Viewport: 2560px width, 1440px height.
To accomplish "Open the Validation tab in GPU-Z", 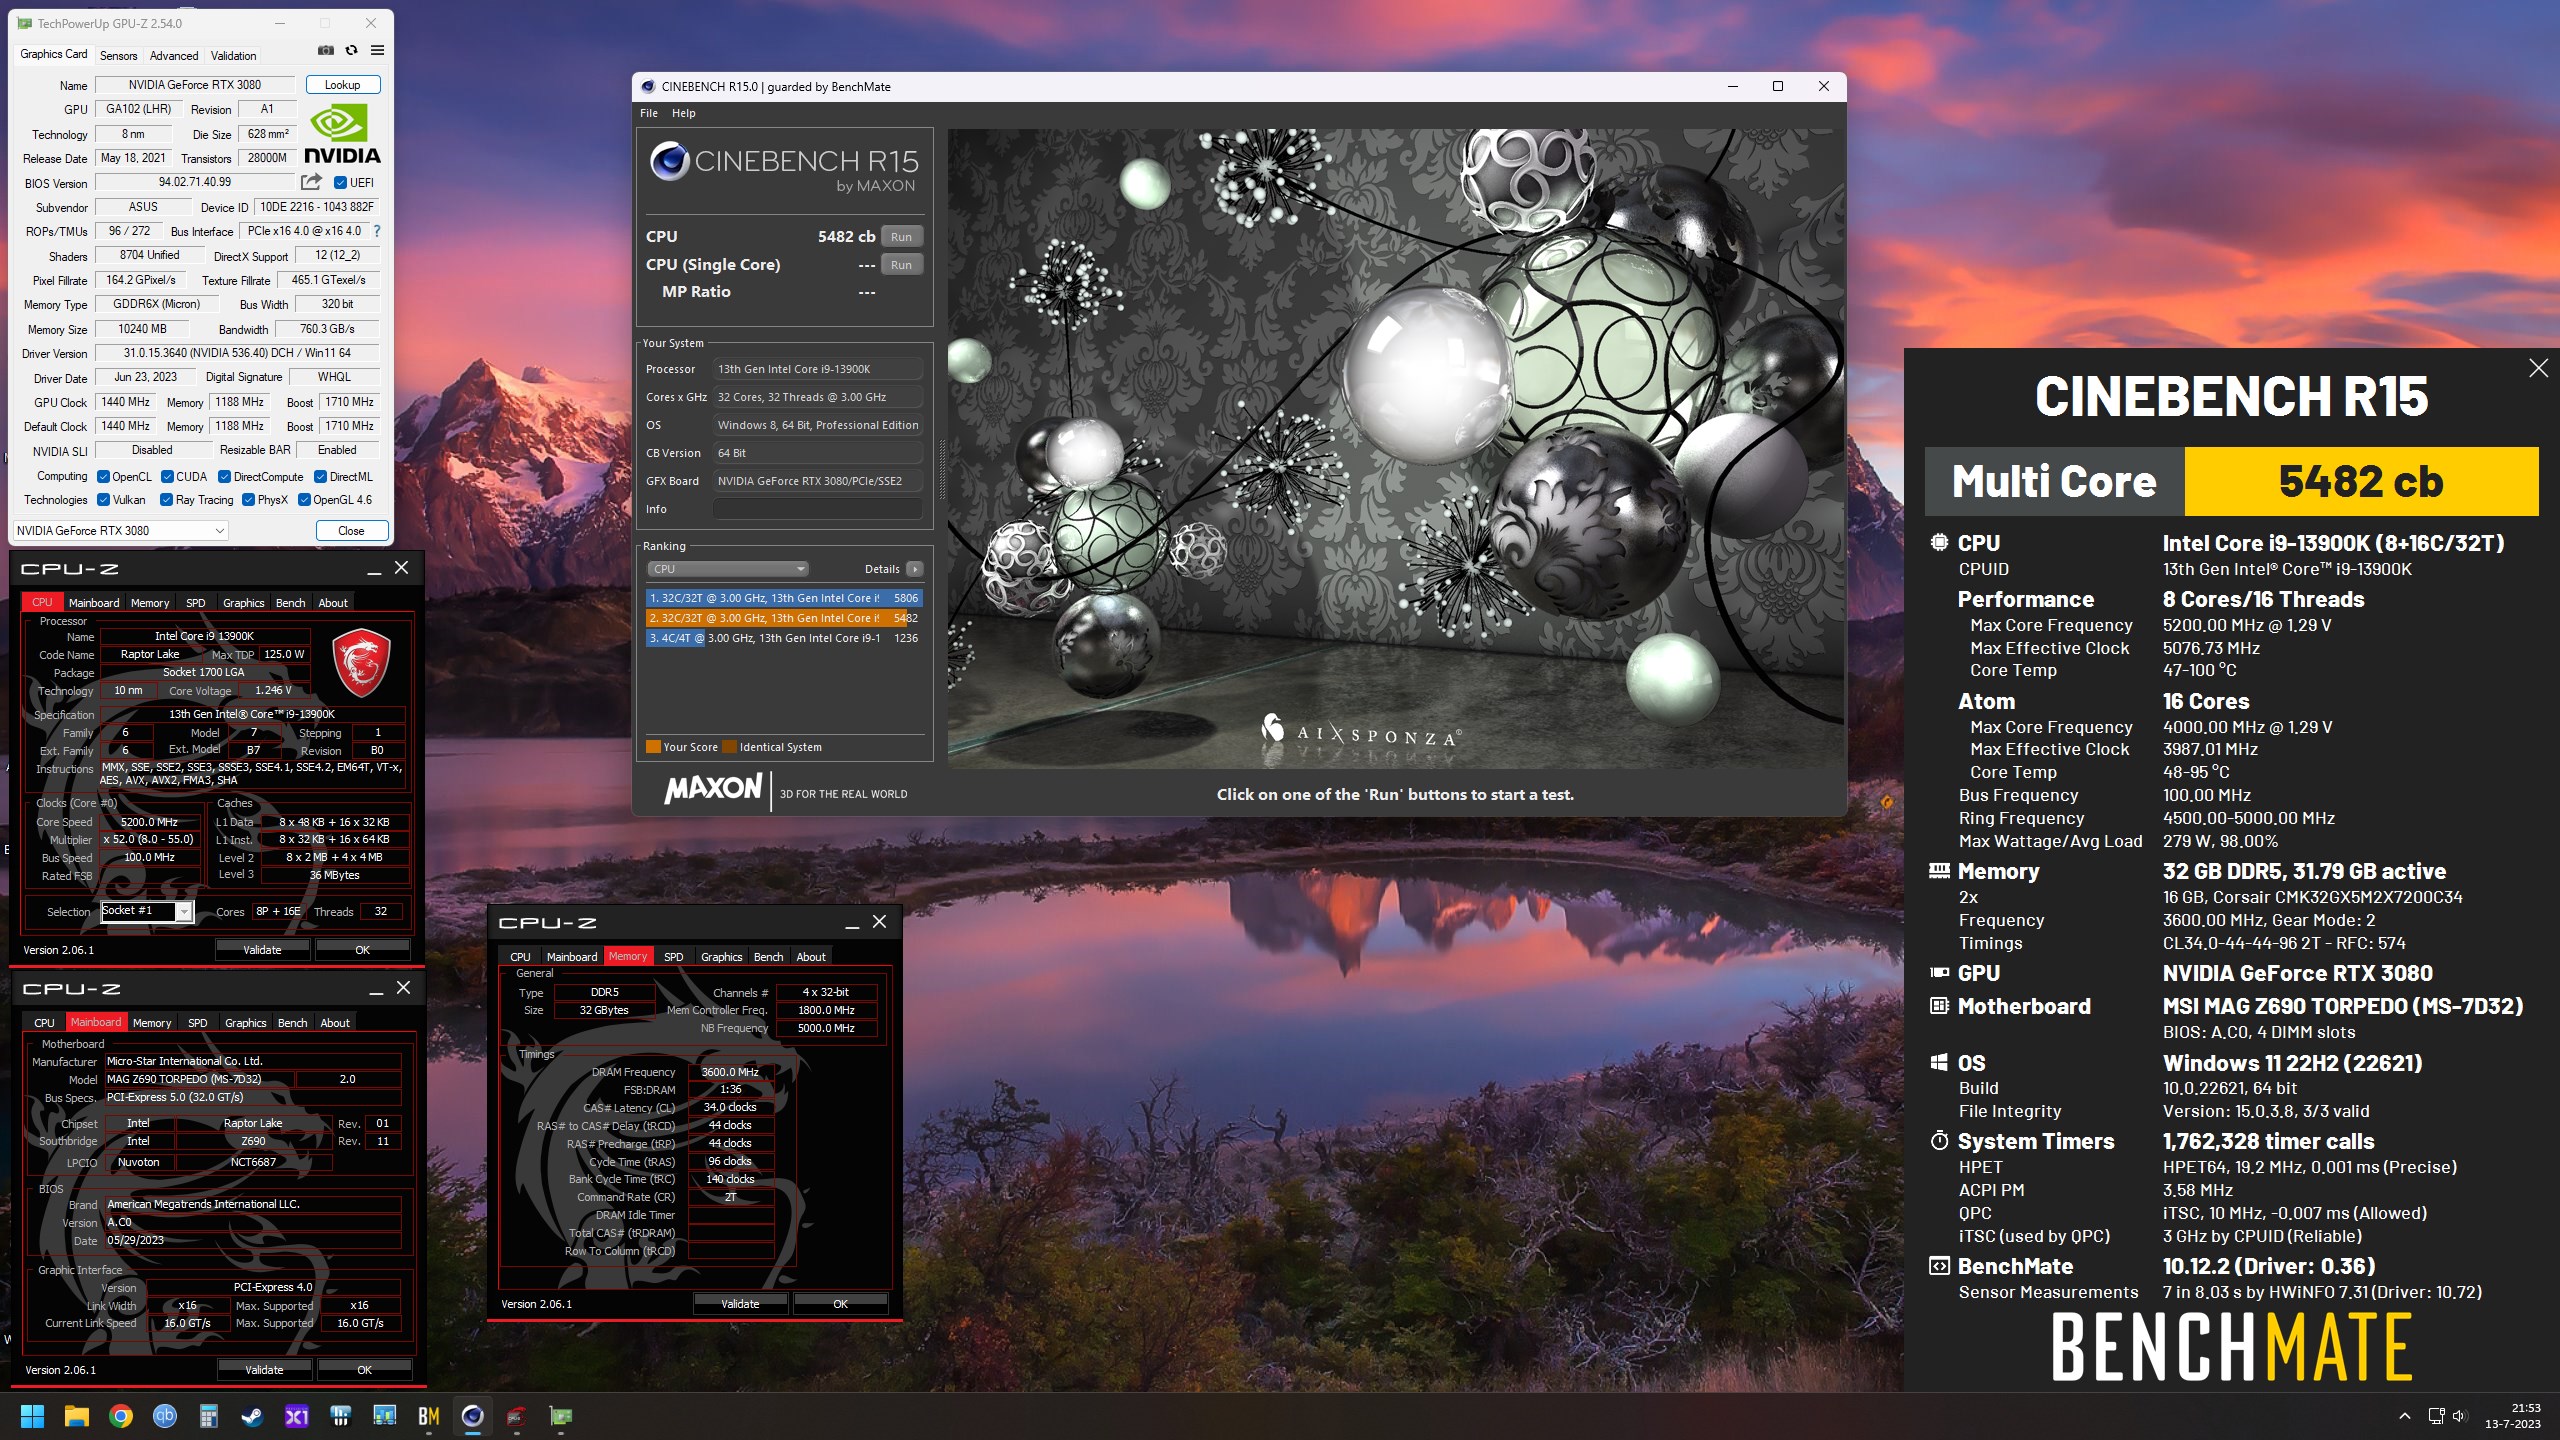I will [x=233, y=56].
